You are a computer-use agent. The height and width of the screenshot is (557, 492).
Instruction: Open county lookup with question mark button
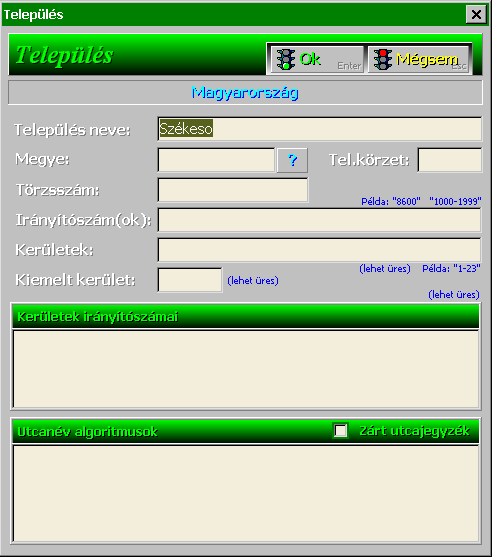pos(292,160)
